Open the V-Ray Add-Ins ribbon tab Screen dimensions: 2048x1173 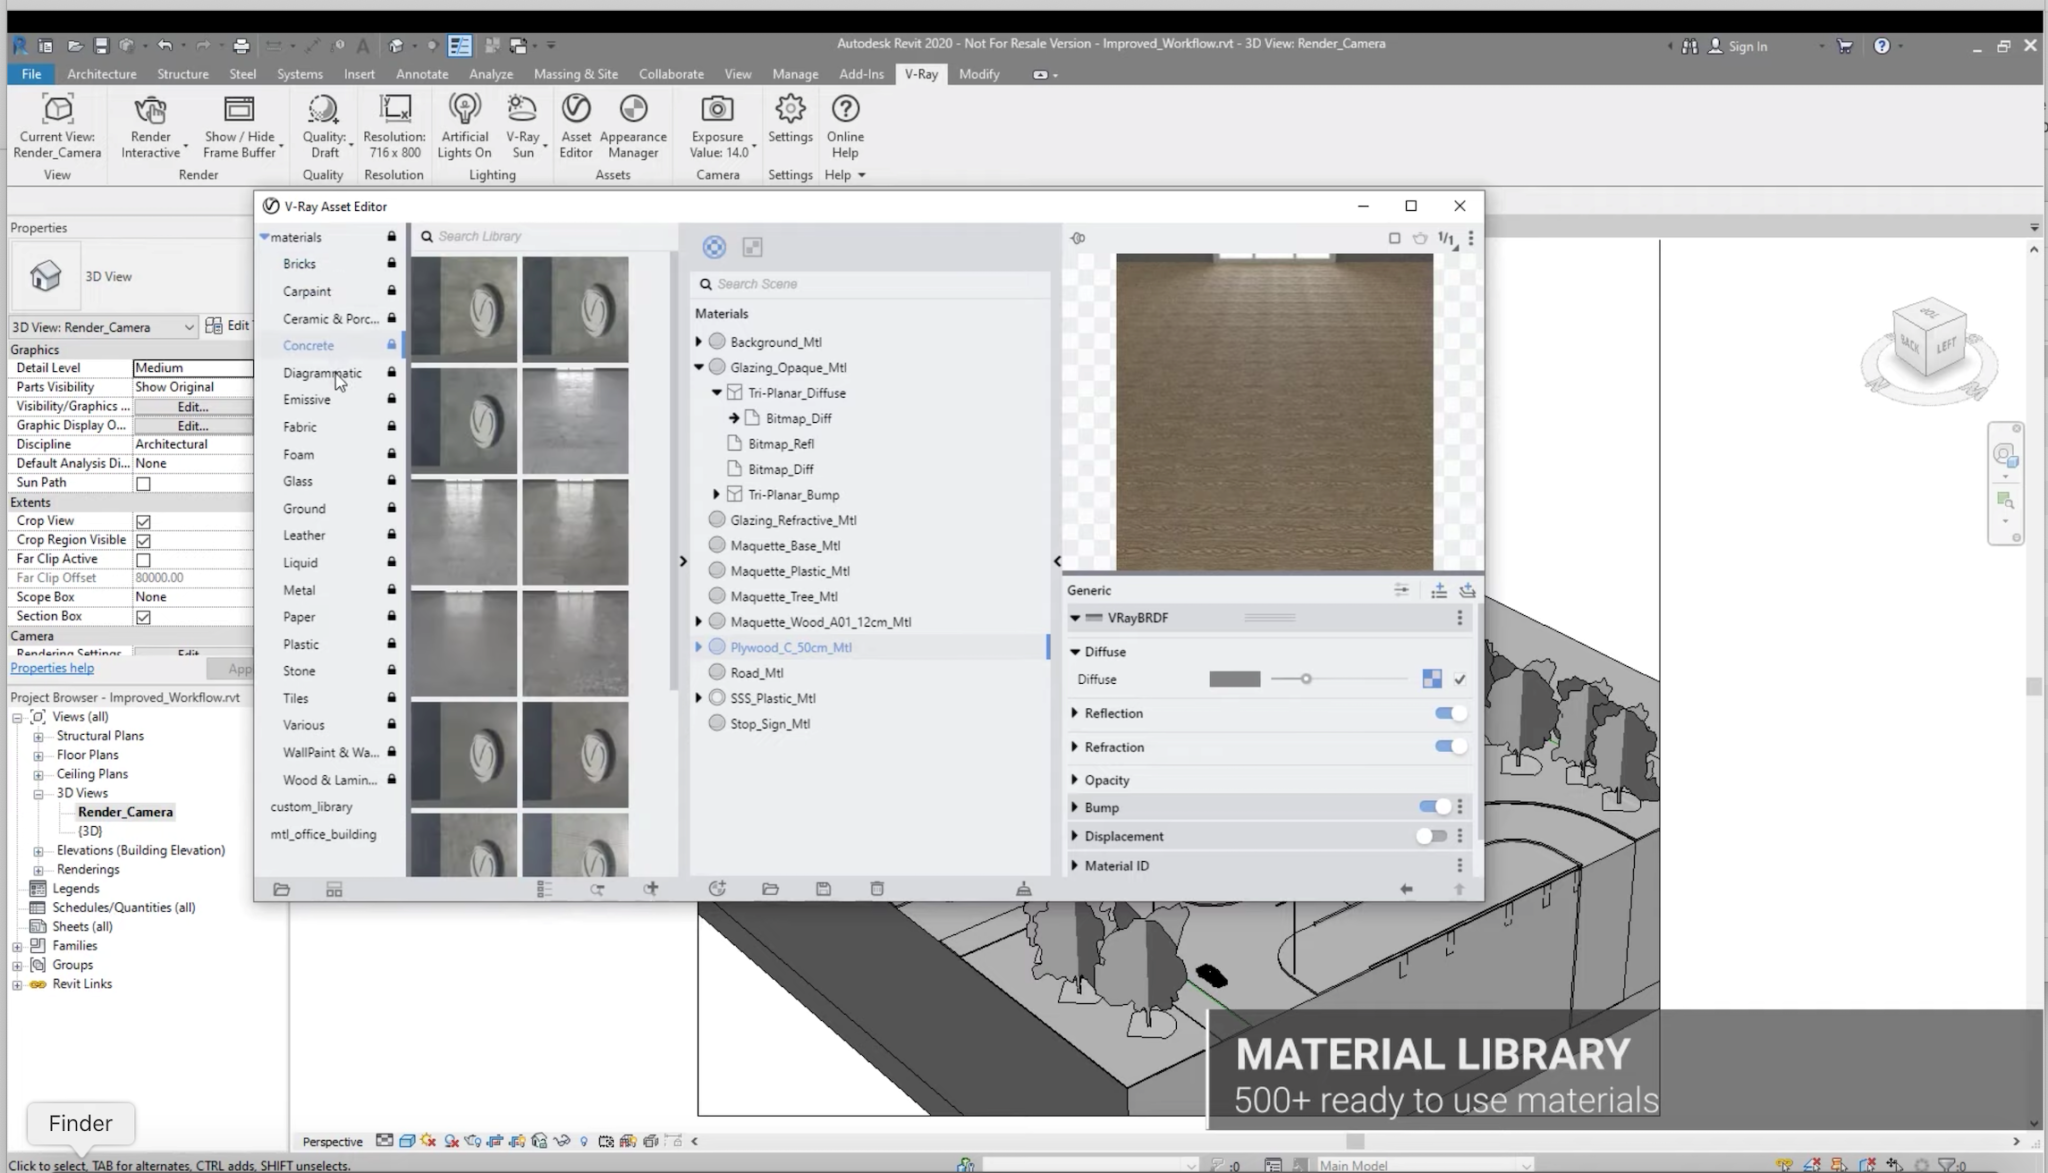pos(920,73)
